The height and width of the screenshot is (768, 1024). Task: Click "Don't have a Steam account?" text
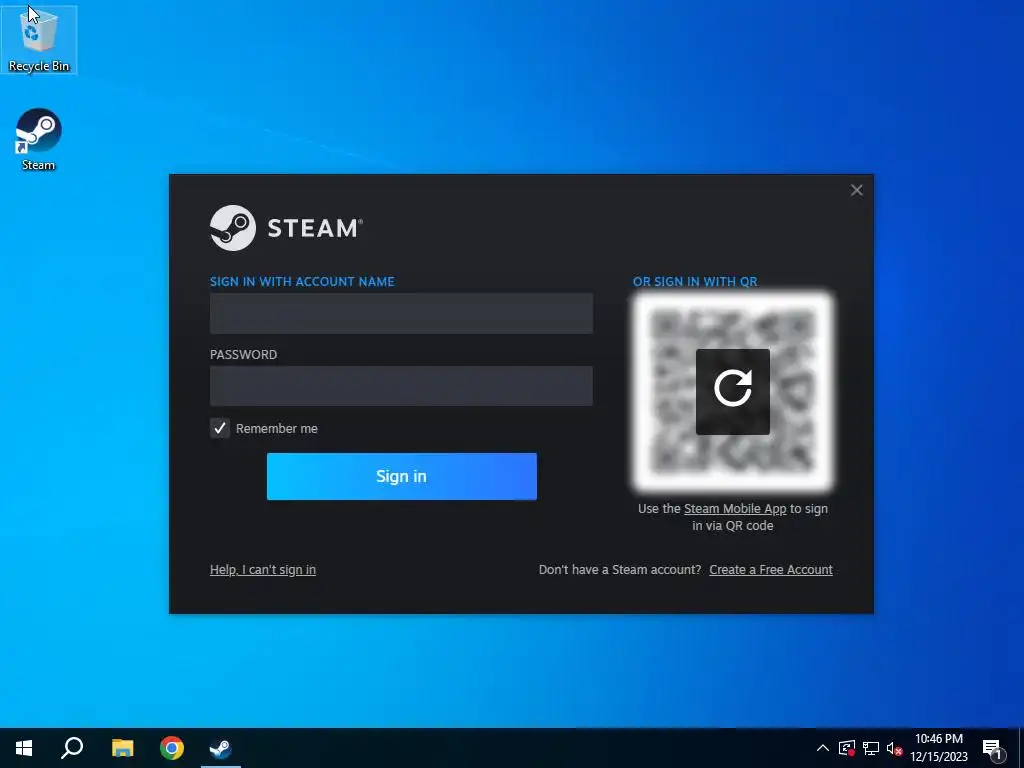tap(620, 569)
